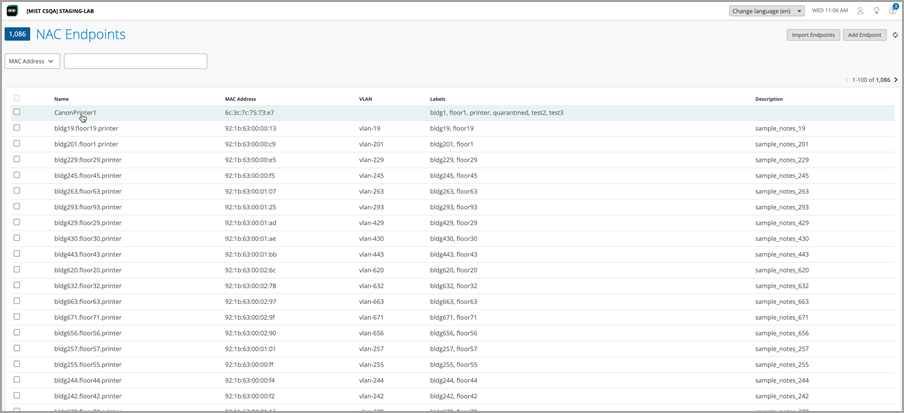Open the help icon with notification badge
This screenshot has width=904, height=413.
[x=893, y=11]
